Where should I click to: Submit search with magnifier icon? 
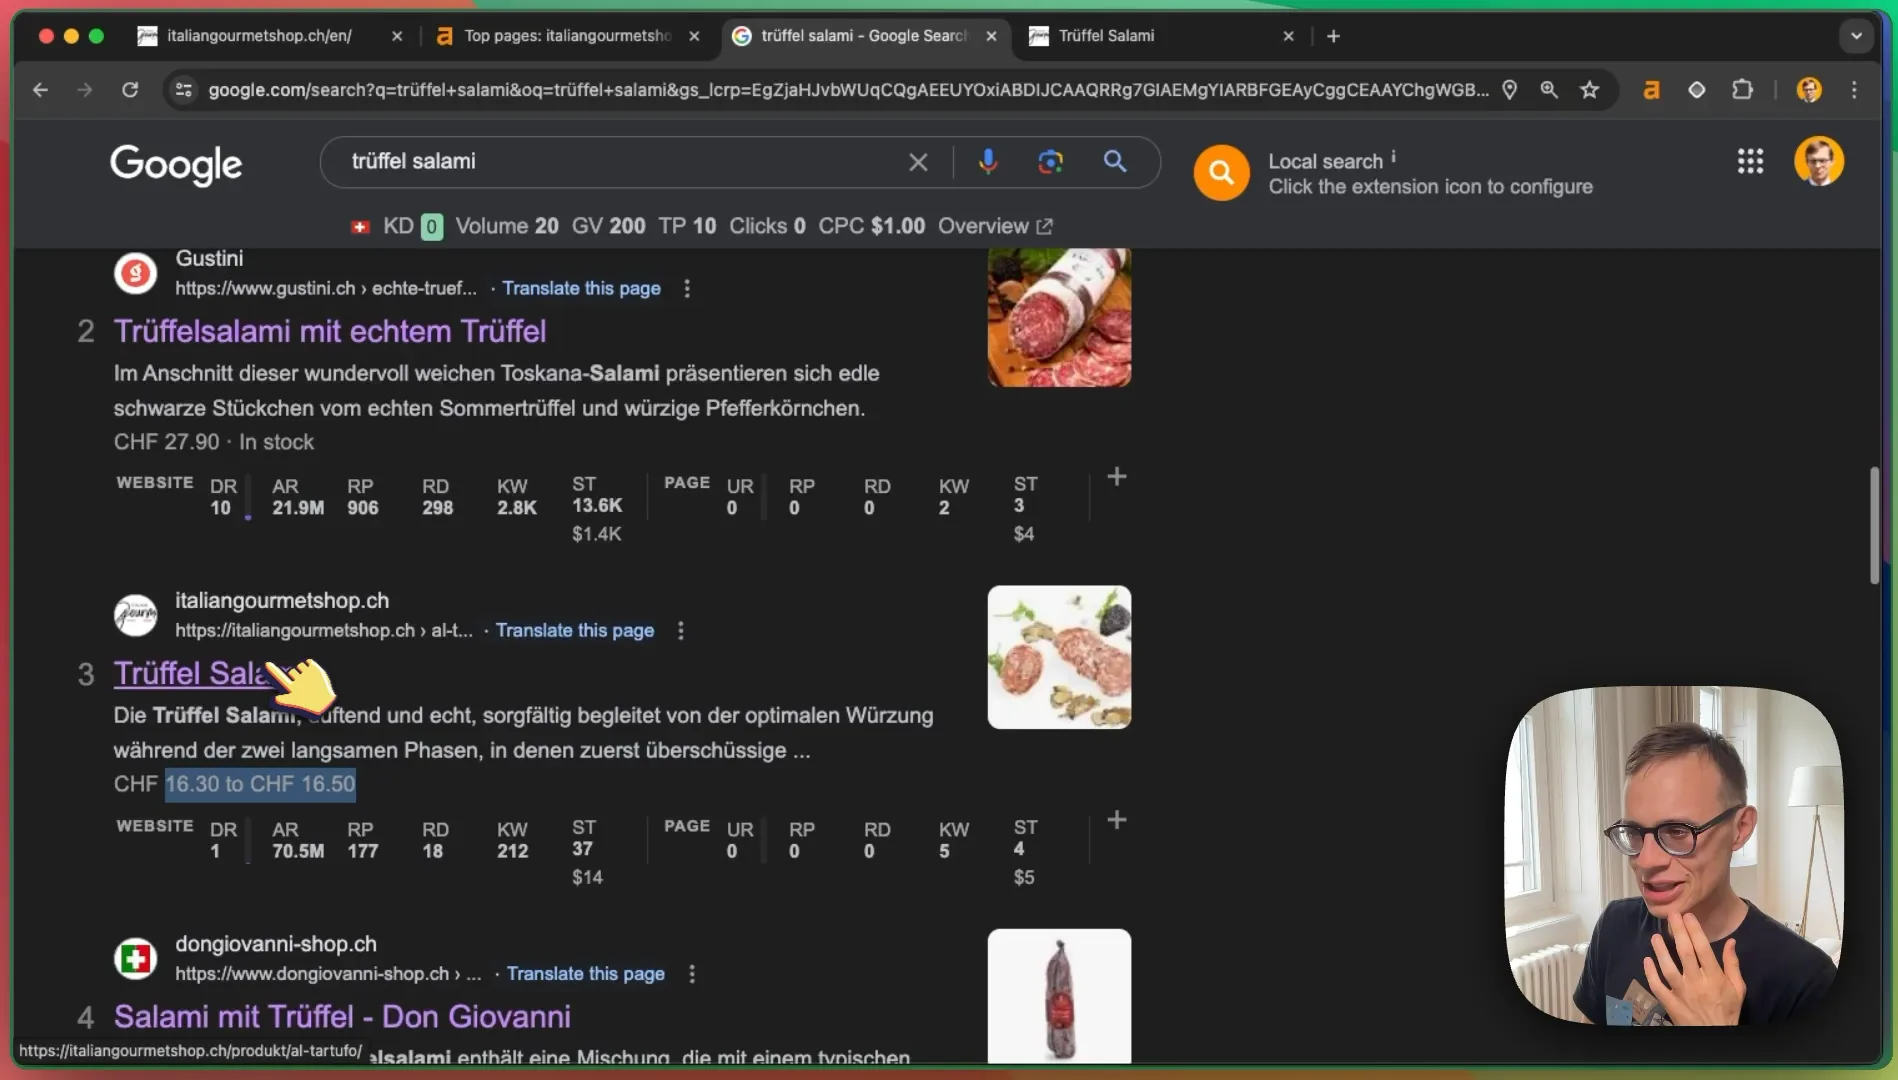tap(1115, 162)
